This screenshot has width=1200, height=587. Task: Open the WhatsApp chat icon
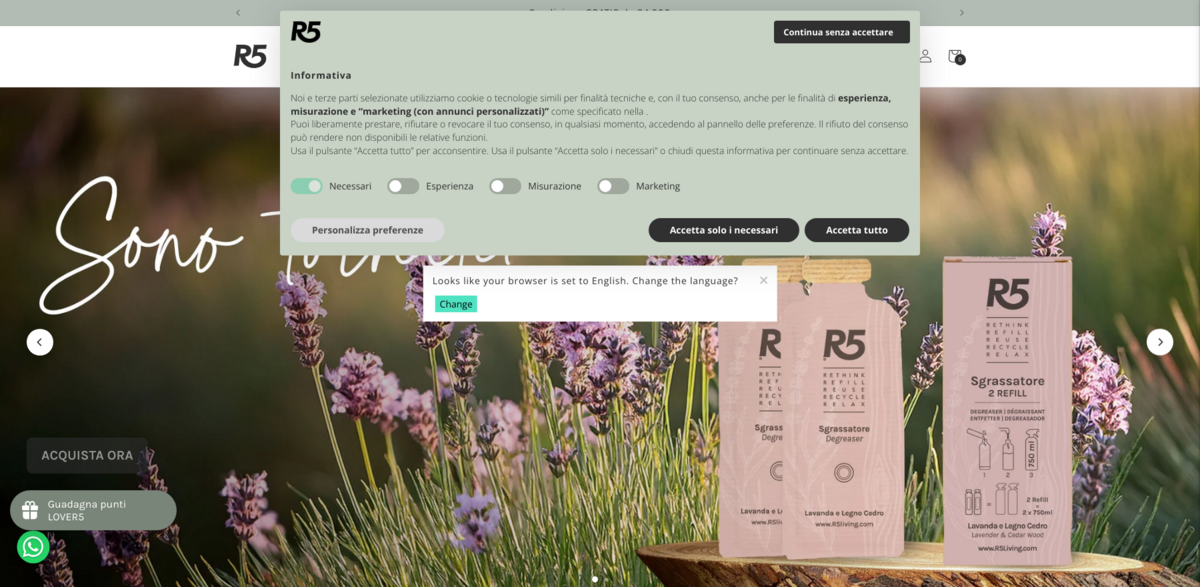[x=33, y=547]
